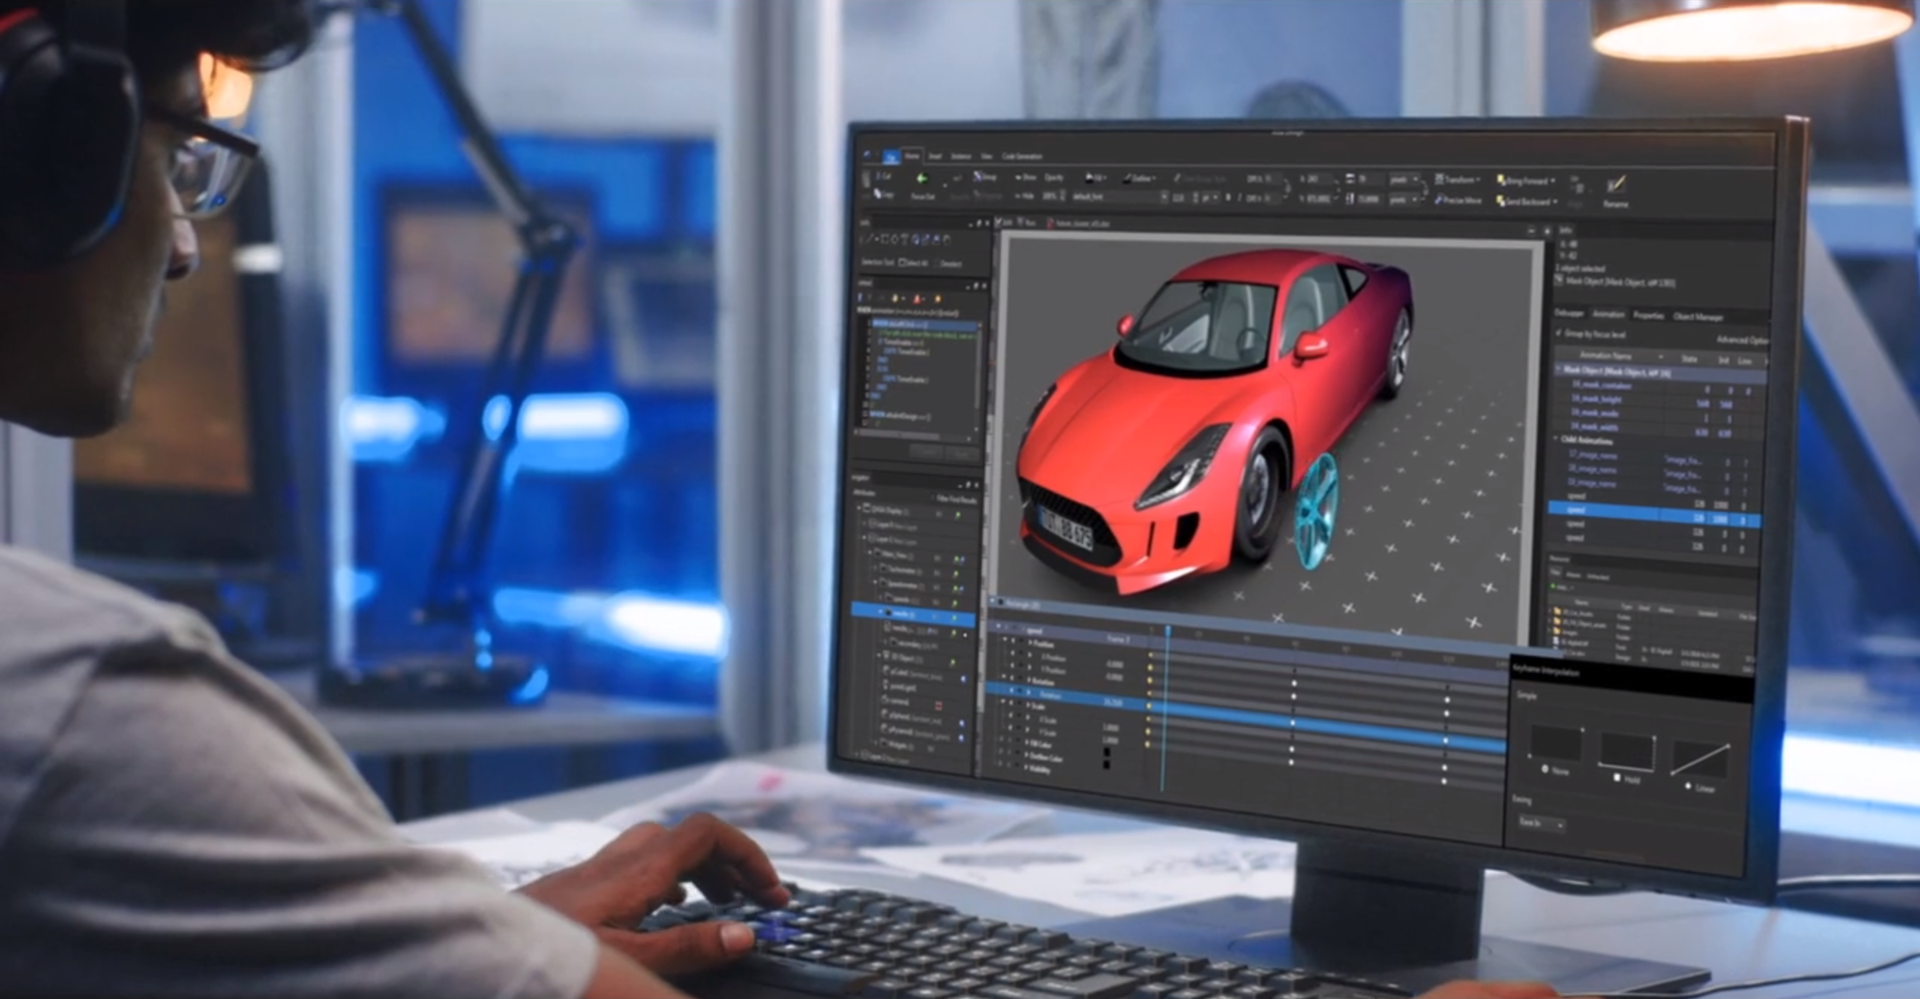The image size is (1920, 999).
Task: Click the Cut tool in ribbon
Action: [883, 178]
